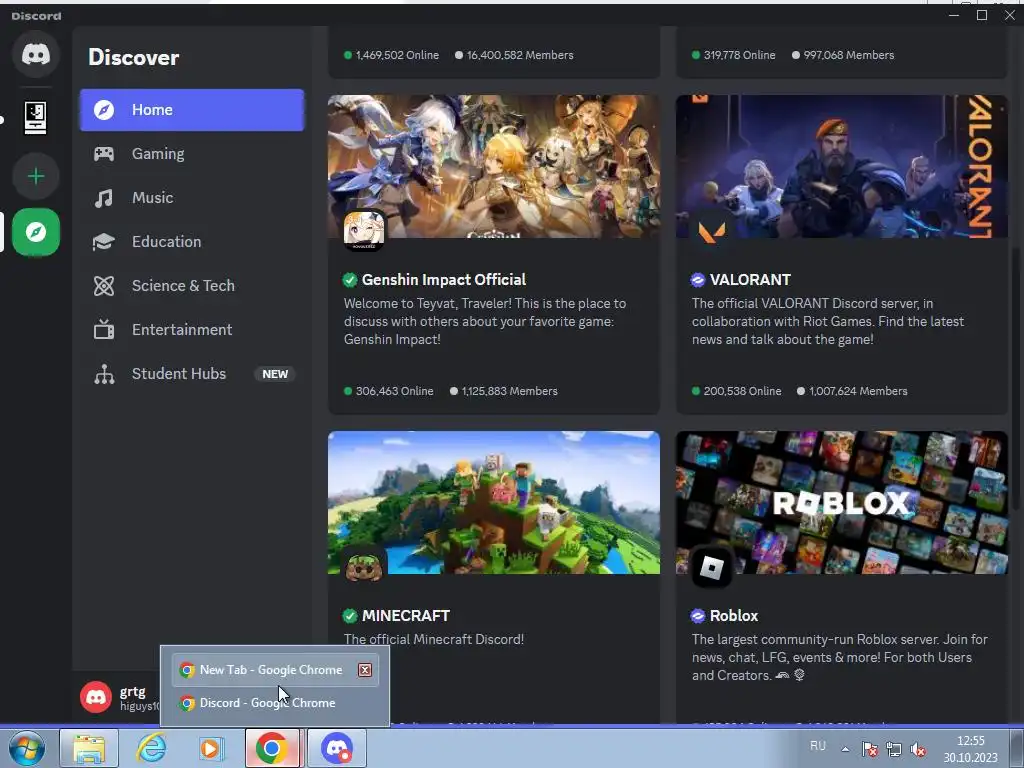The height and width of the screenshot is (768, 1024).
Task: Click the muted volume tray icon
Action: click(918, 750)
